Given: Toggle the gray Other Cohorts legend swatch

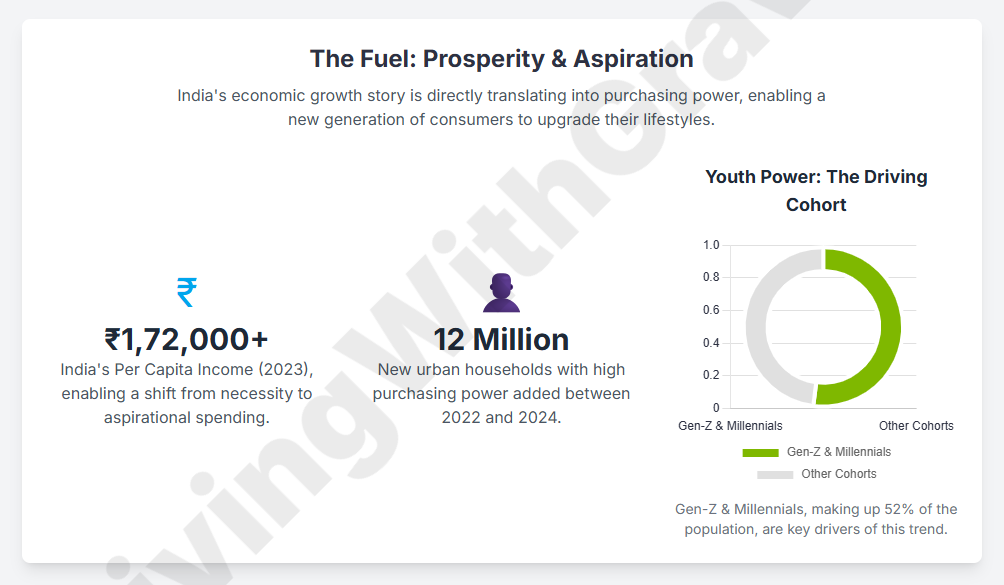Looking at the screenshot, I should pos(774,475).
